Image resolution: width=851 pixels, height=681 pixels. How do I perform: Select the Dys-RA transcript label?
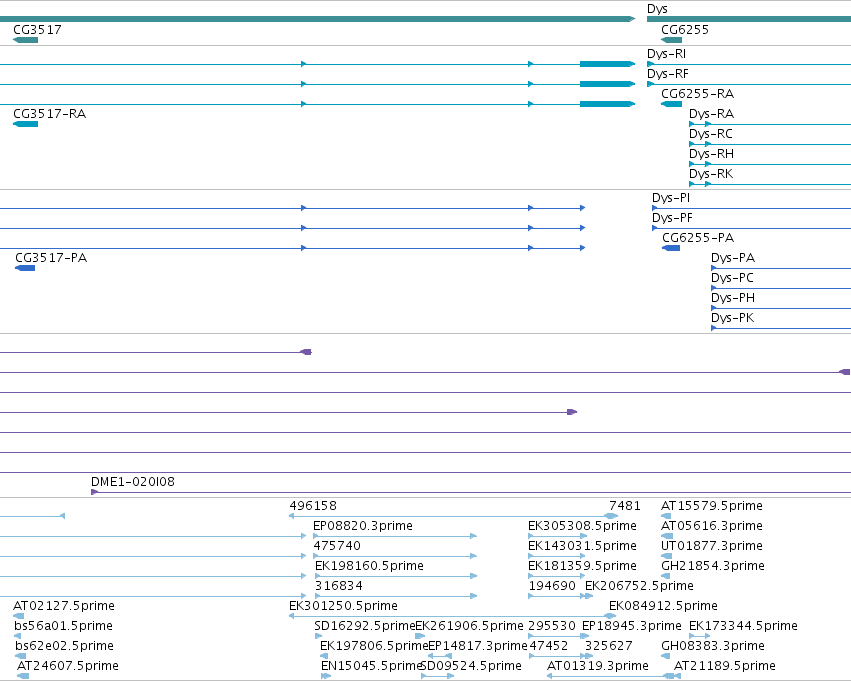point(712,114)
